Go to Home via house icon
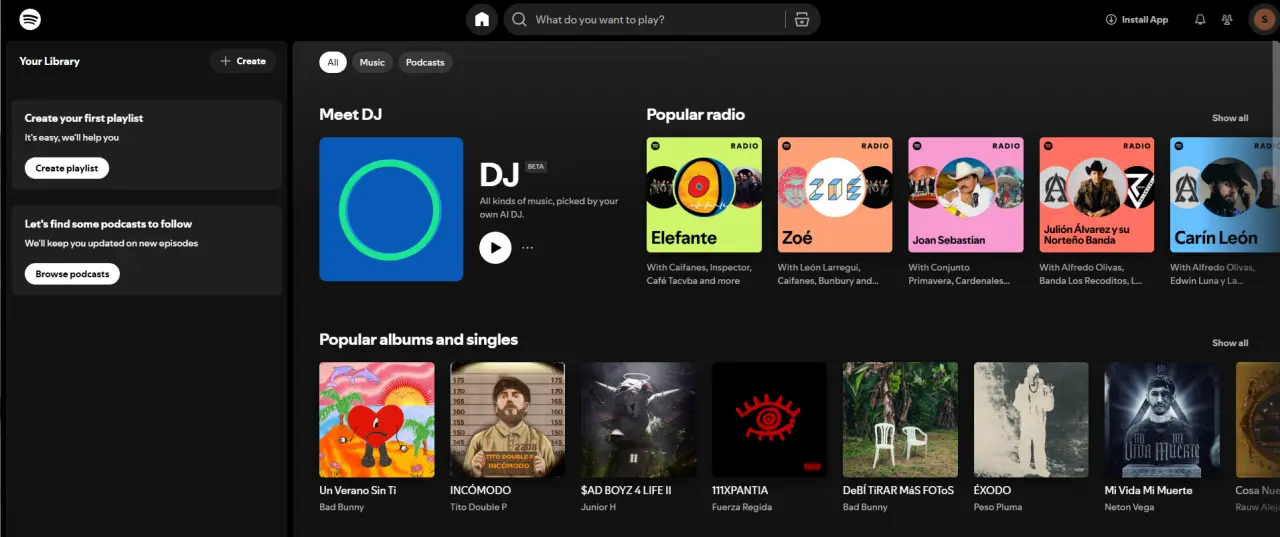 (x=482, y=19)
